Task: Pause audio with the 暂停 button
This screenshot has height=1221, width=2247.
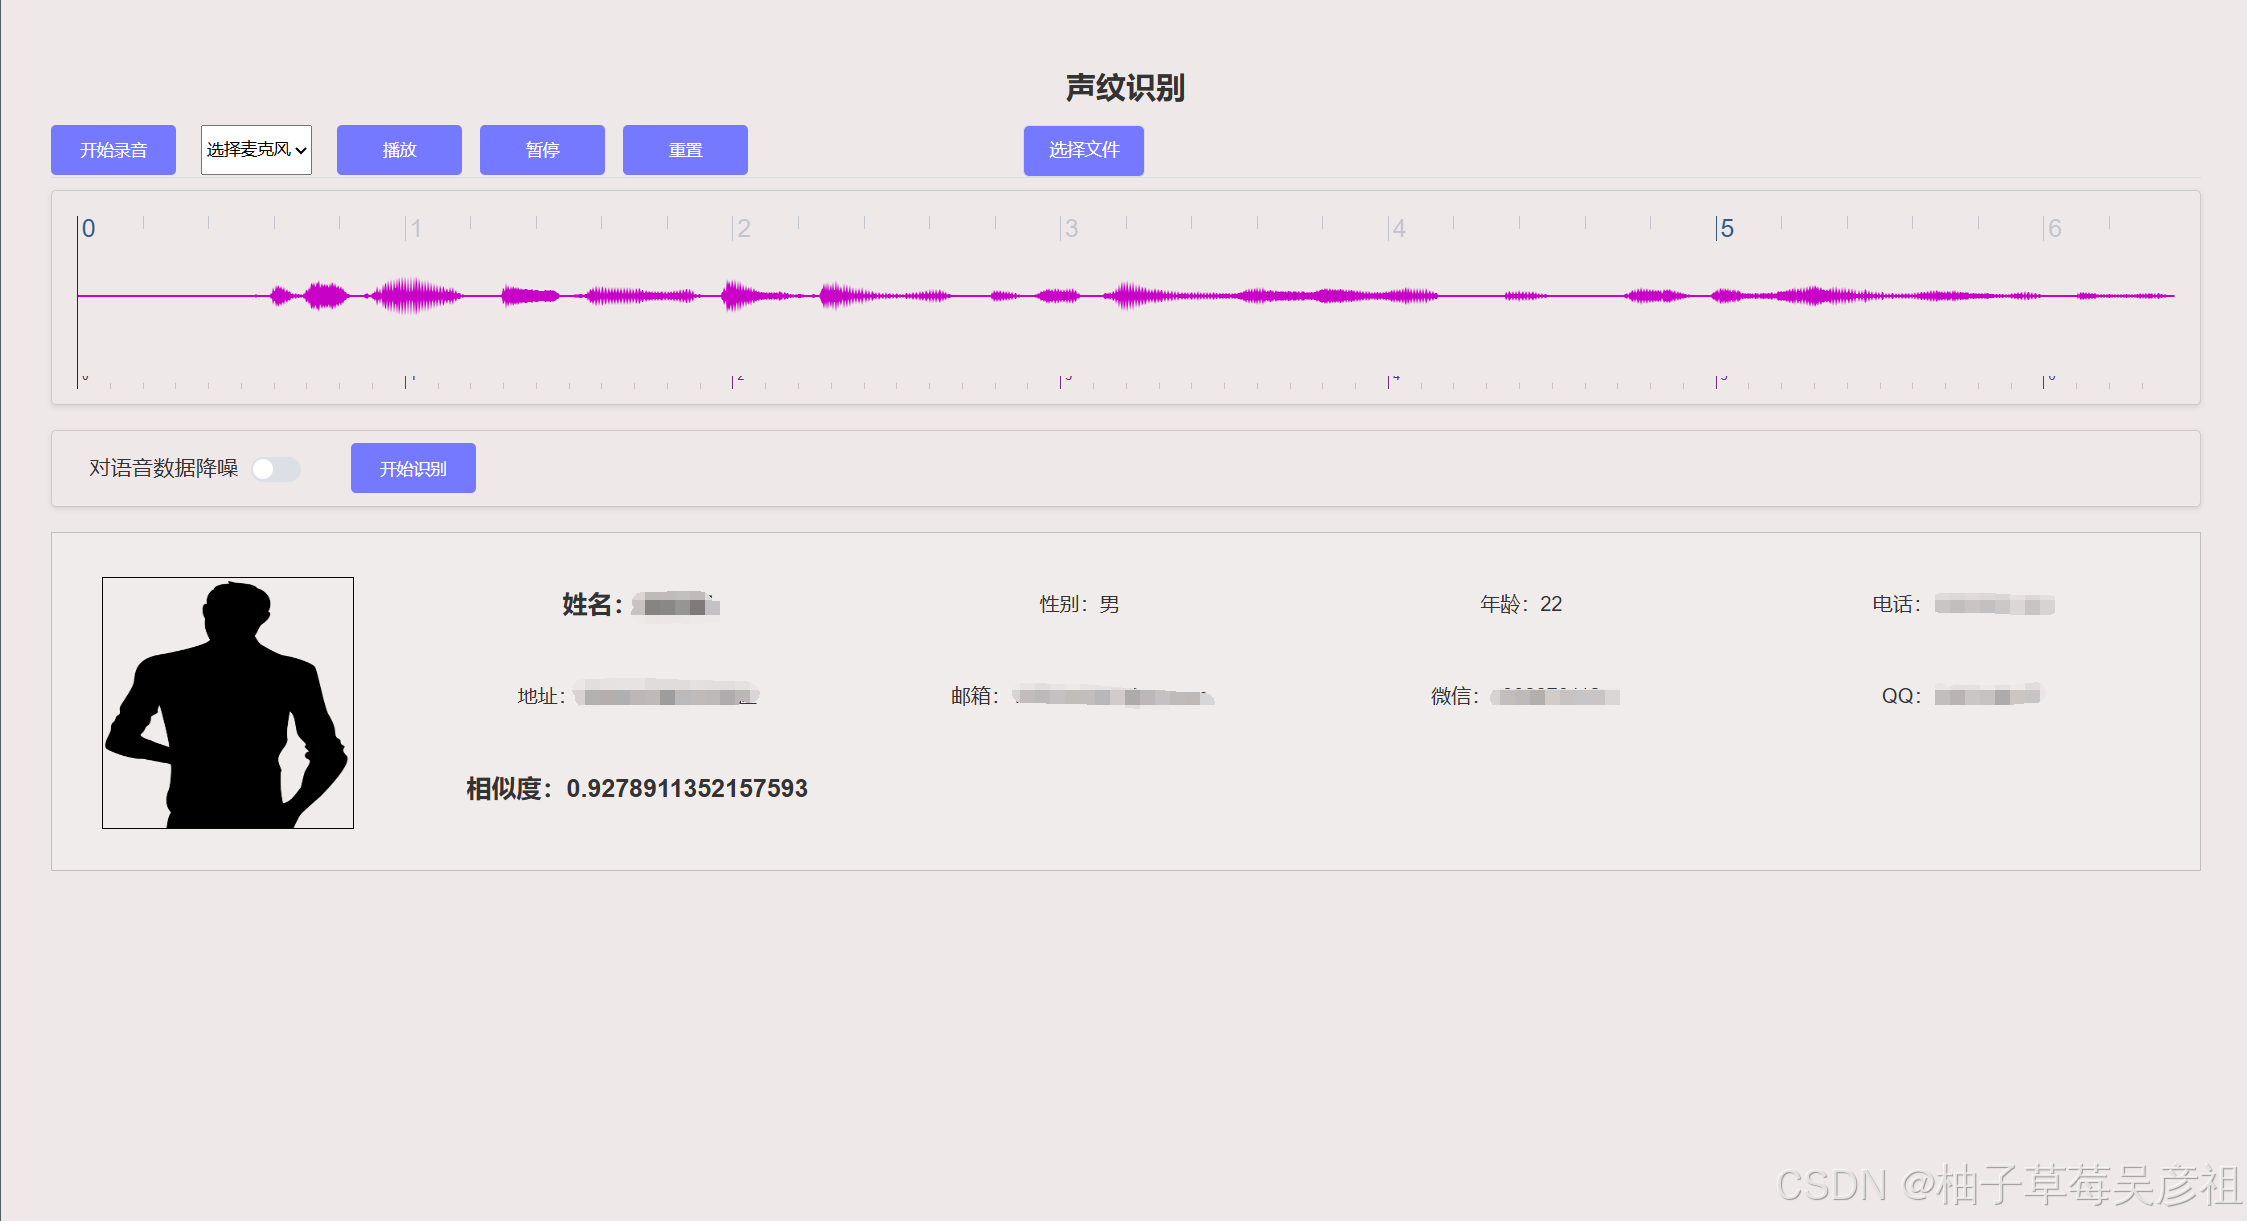Action: (x=542, y=150)
